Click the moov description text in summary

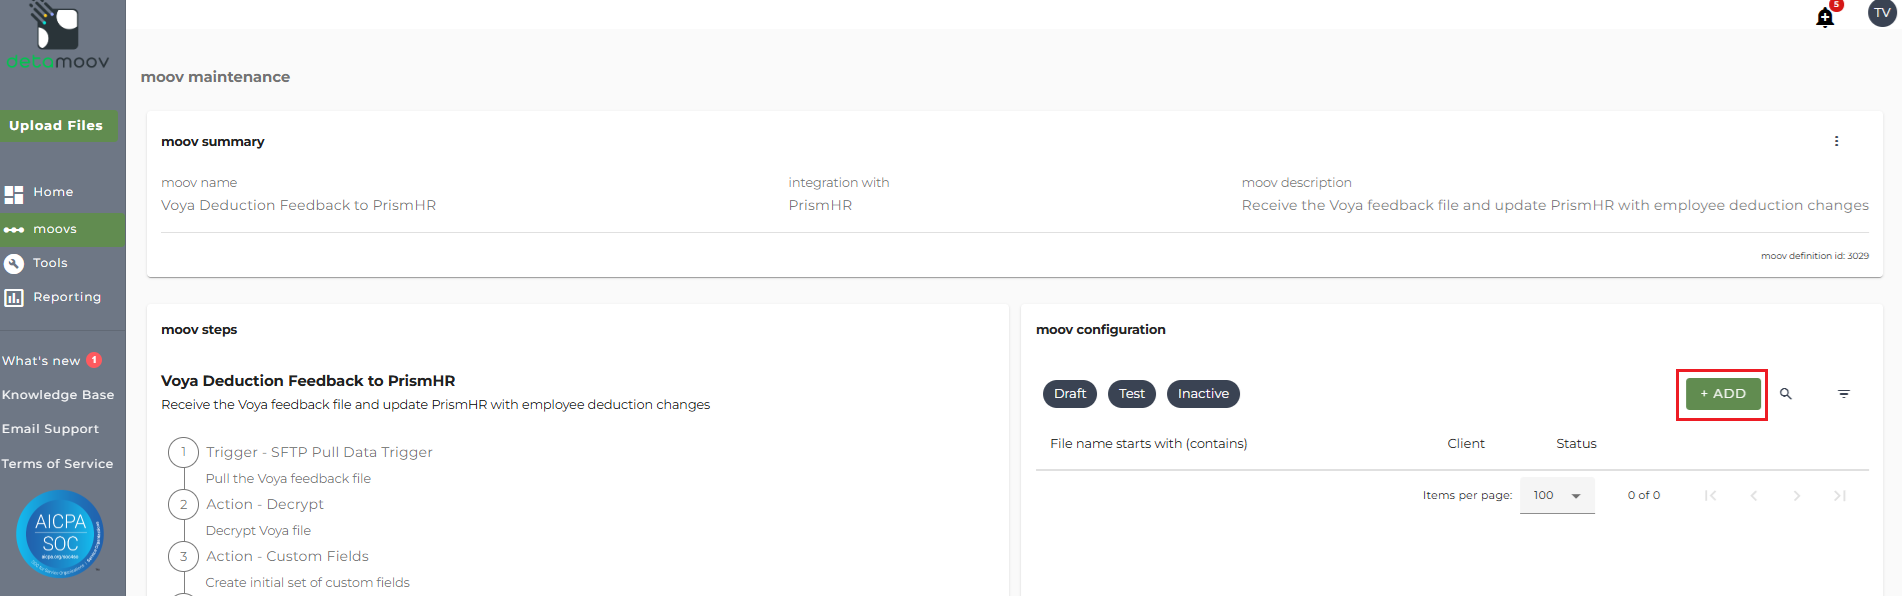coord(1555,205)
